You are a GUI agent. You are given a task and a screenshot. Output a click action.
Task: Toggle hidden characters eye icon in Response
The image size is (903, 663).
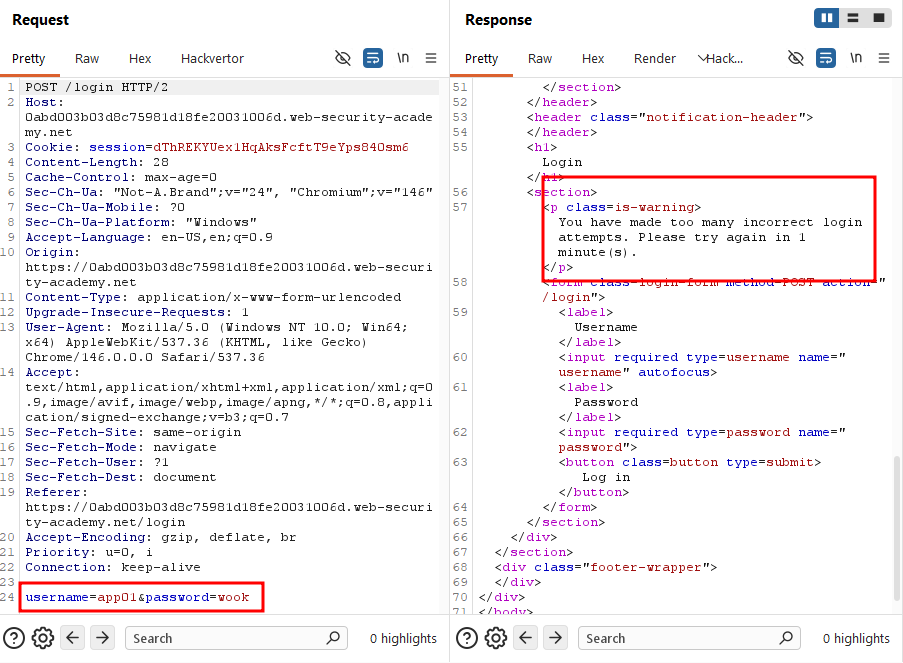796,58
